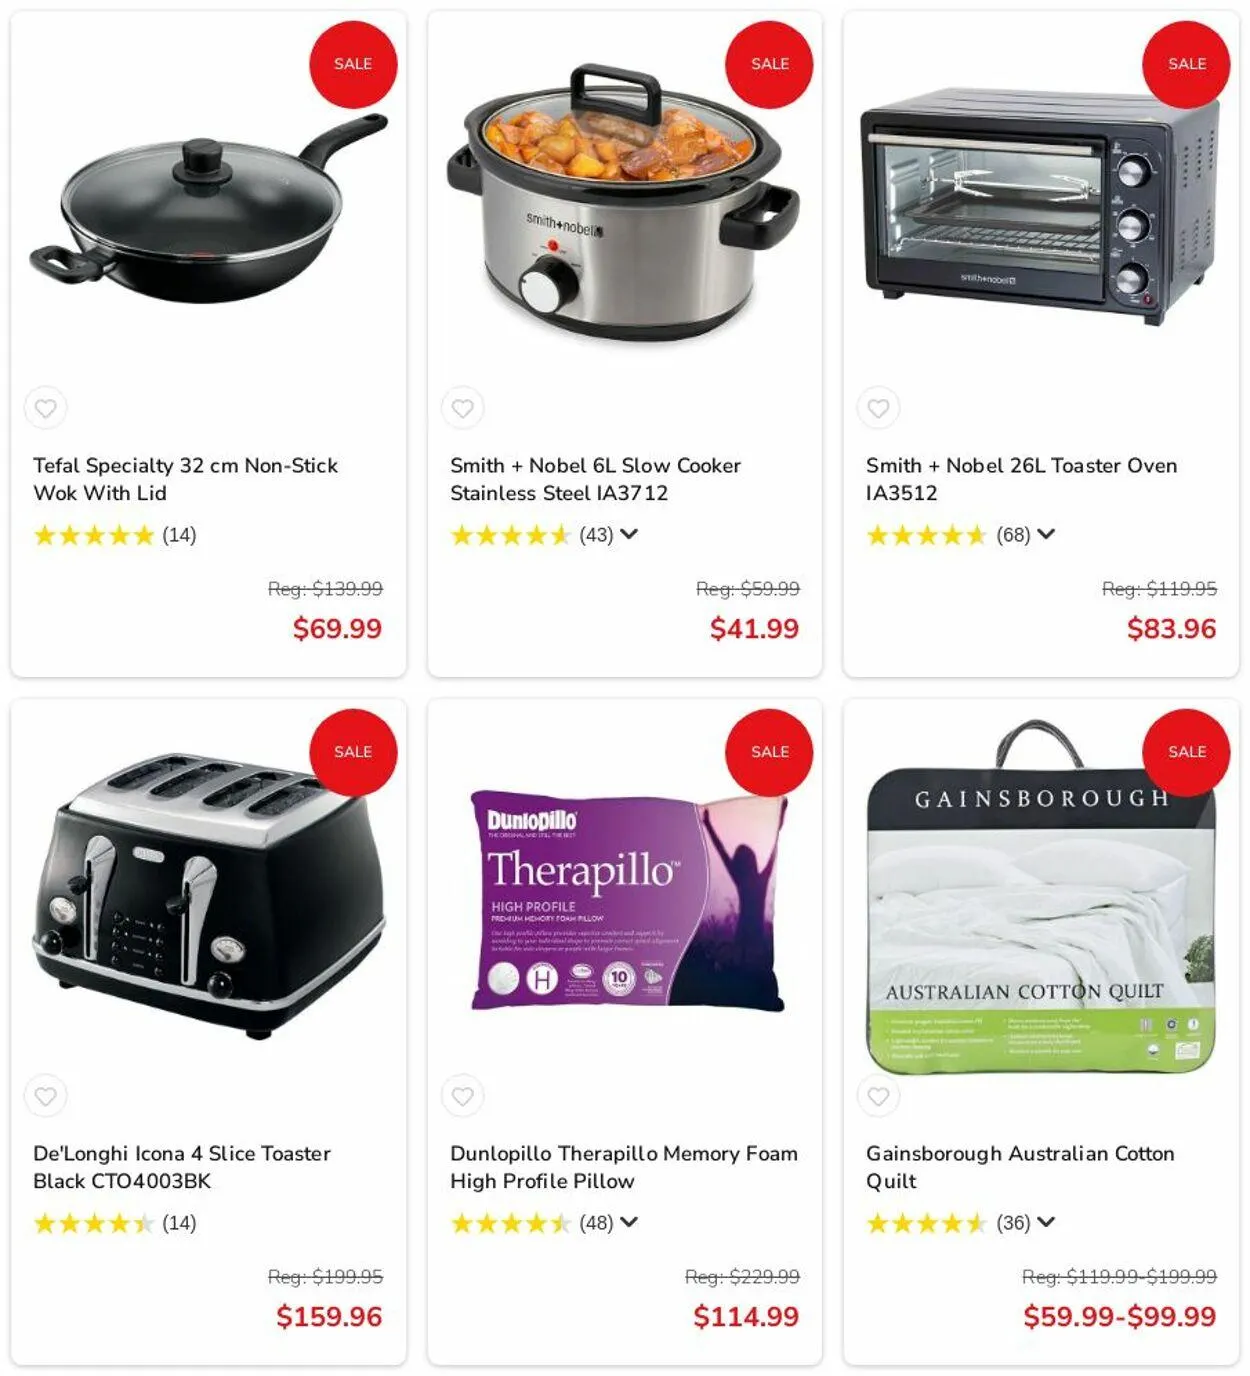Add Tefal Specialty Wok to wishlist

click(46, 408)
